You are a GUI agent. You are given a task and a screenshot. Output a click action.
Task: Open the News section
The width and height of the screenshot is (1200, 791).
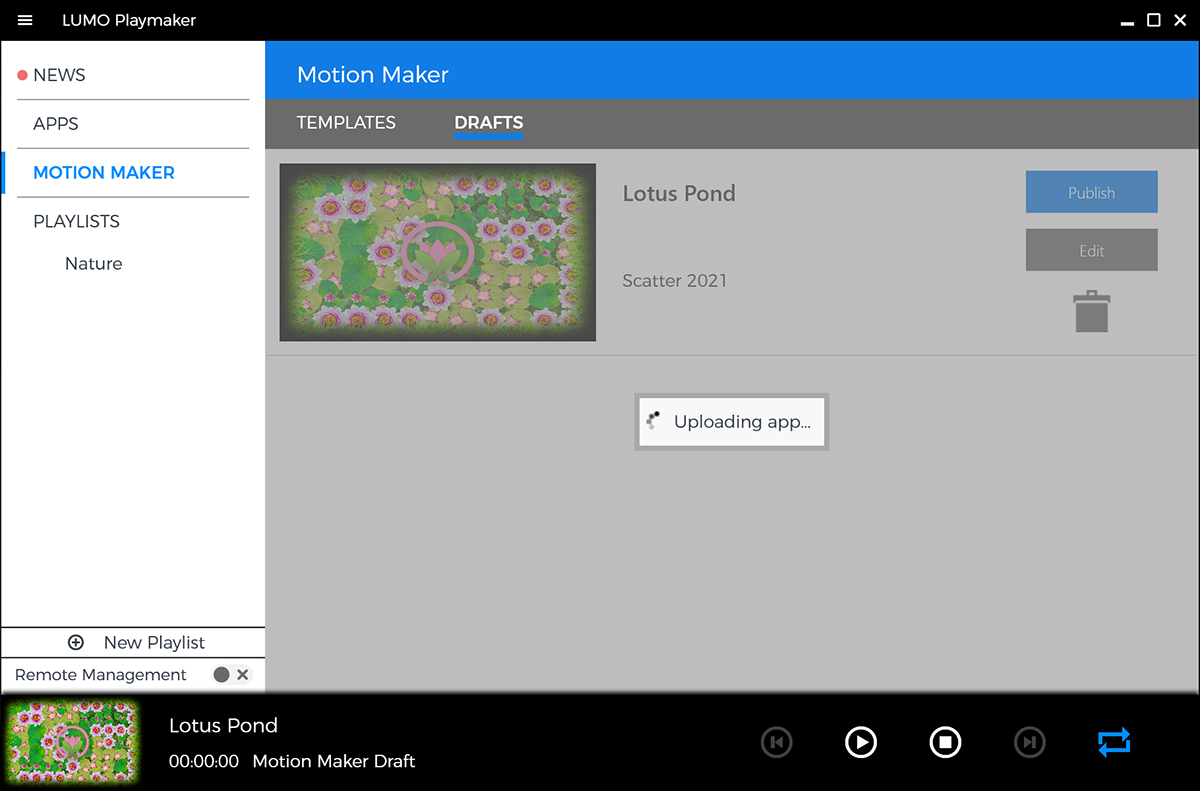[x=59, y=75]
